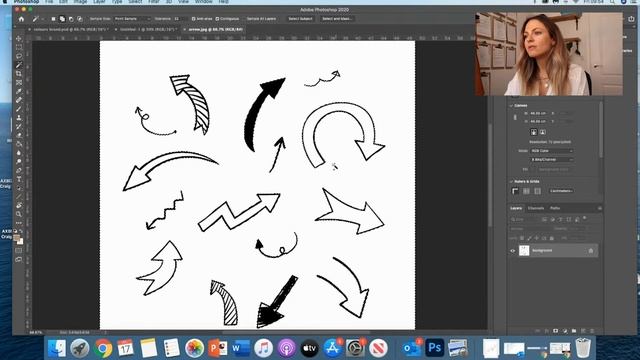Open the Layers panel menu
The image size is (640, 360).
(600, 209)
